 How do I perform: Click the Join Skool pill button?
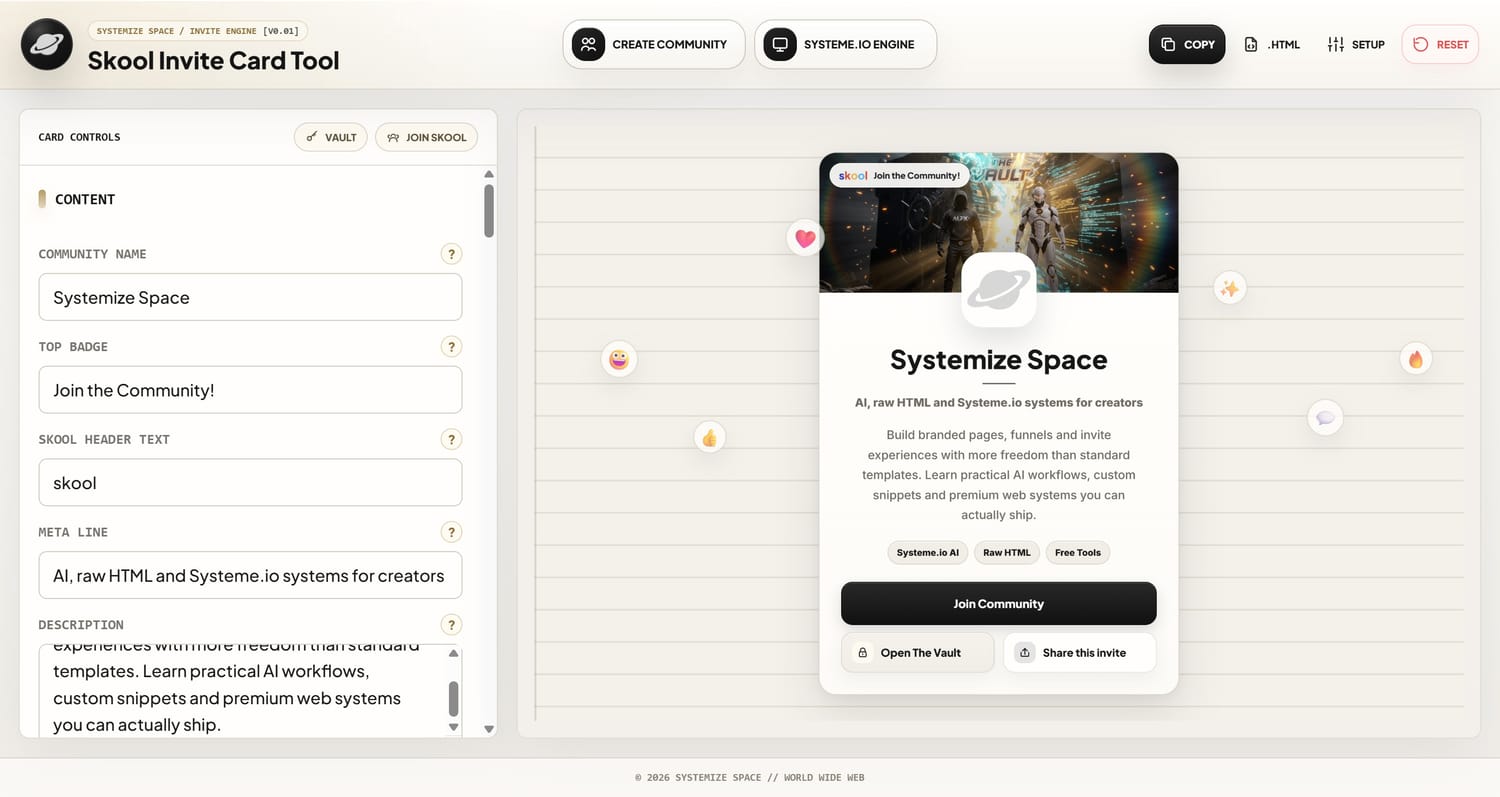click(426, 137)
